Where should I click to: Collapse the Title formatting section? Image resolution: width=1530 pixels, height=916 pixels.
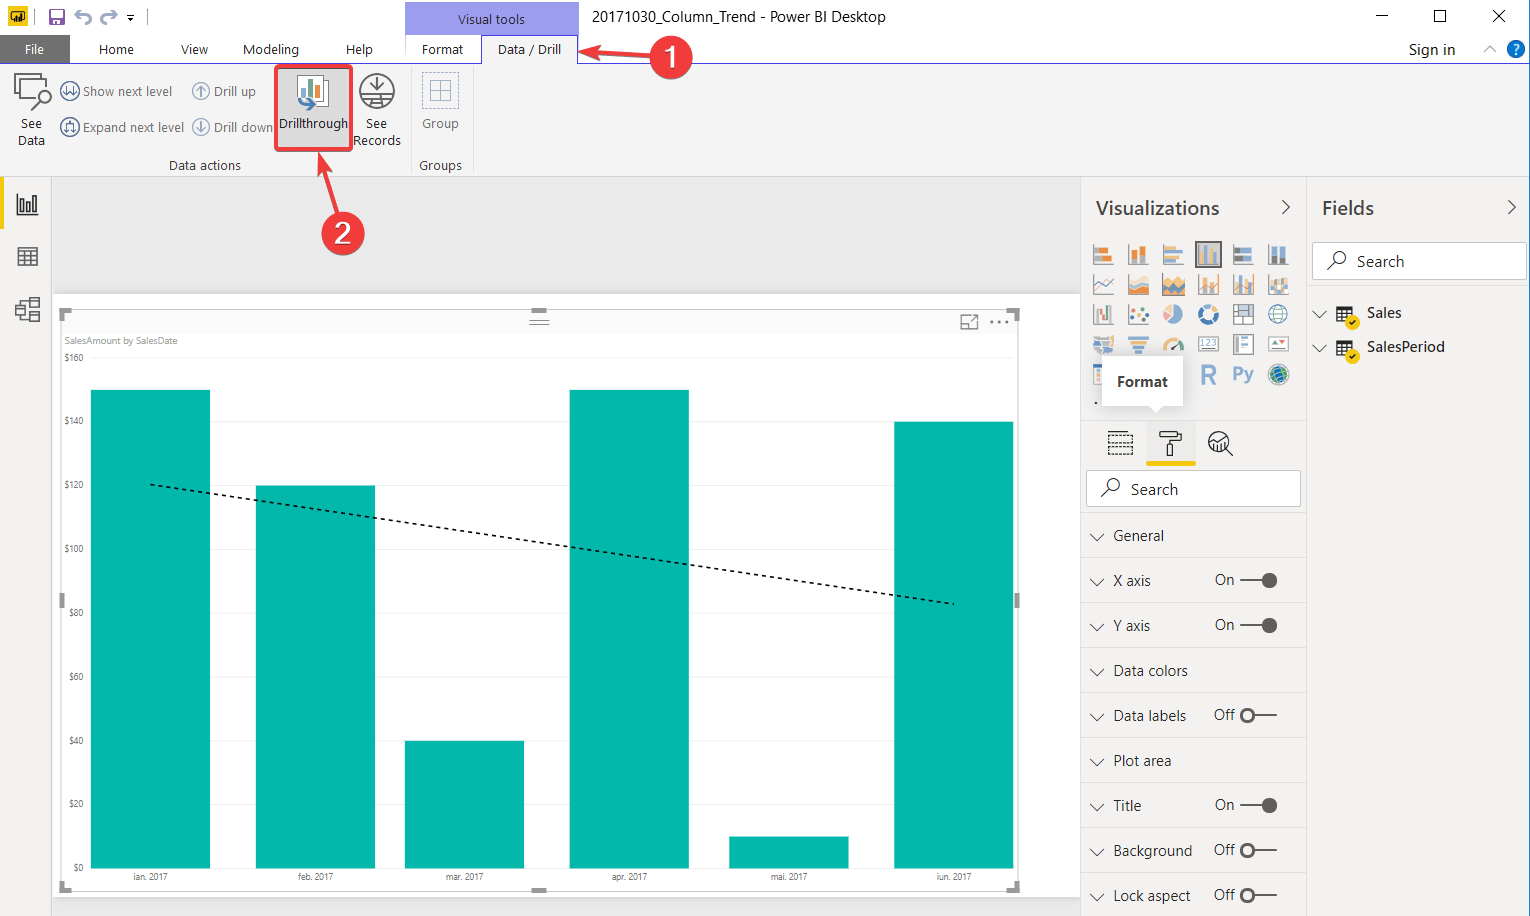coord(1096,805)
